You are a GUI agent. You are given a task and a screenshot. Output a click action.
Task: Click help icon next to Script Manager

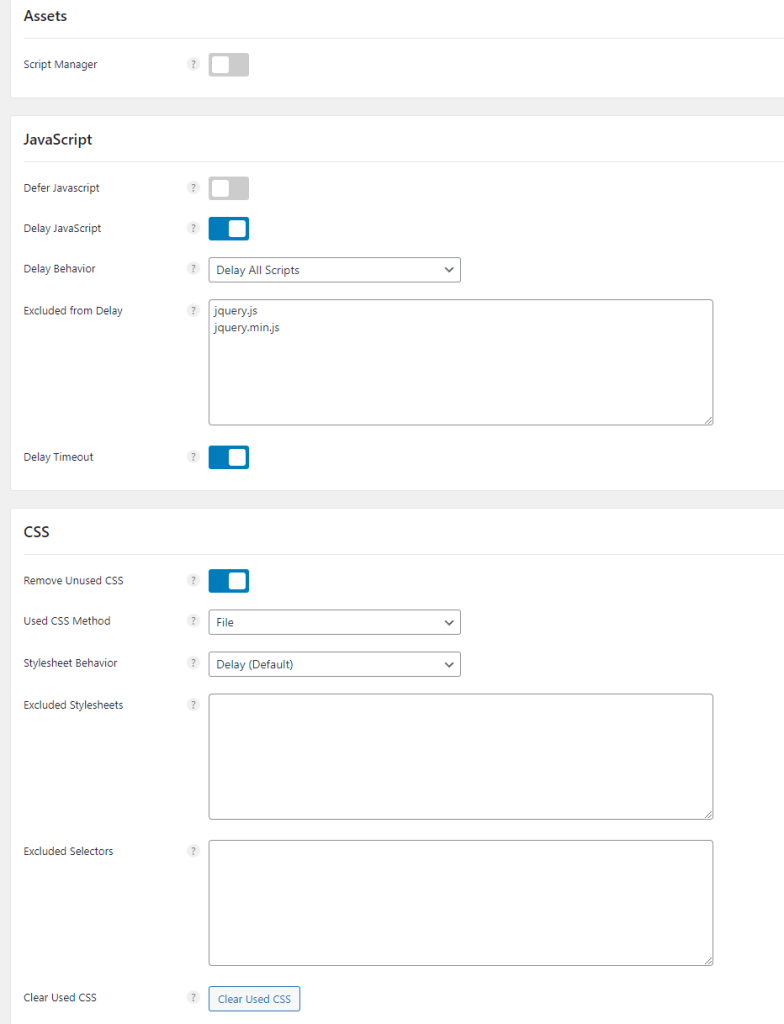[193, 64]
